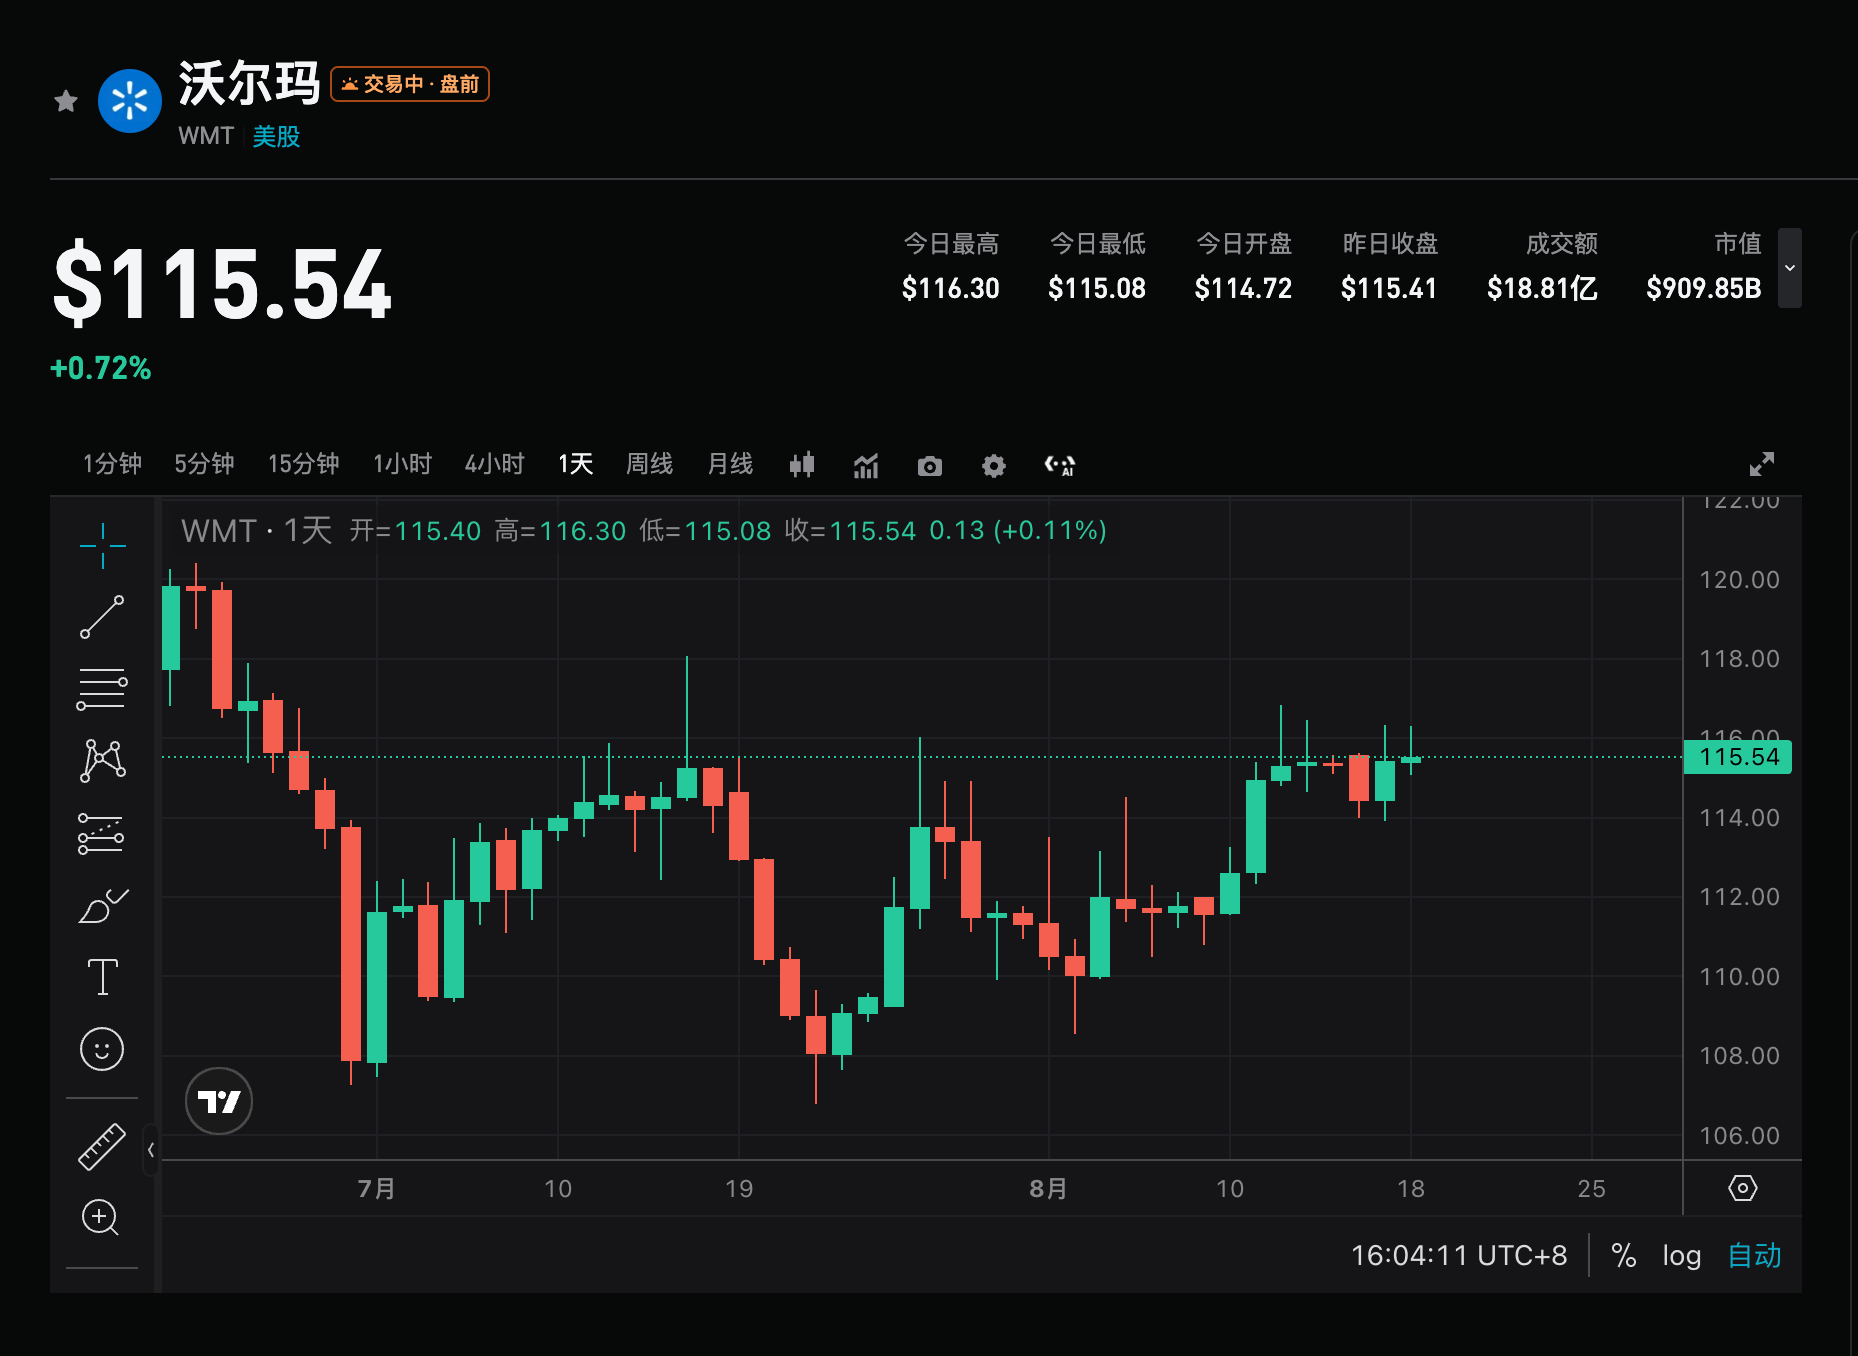This screenshot has height=1356, width=1858.
Task: Select the XABCD pattern tool
Action: pos(102,761)
